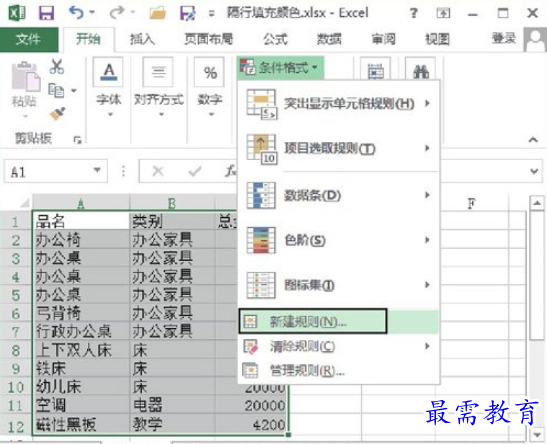Viewport: 547px width, 444px height.
Task: Select row 7 header
Action: coord(16,331)
